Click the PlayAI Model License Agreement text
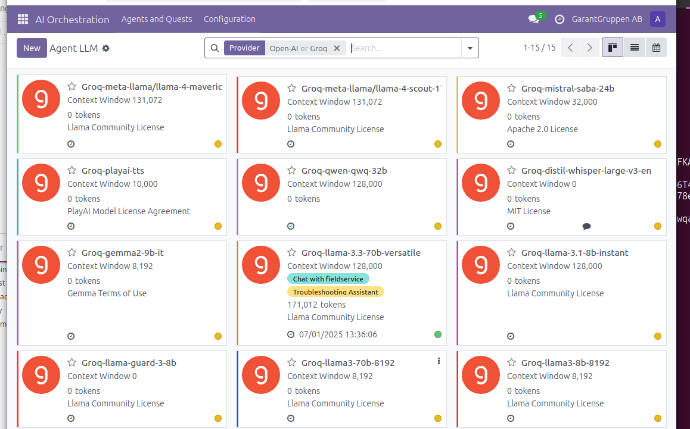The height and width of the screenshot is (429, 690). pyautogui.click(x=128, y=211)
